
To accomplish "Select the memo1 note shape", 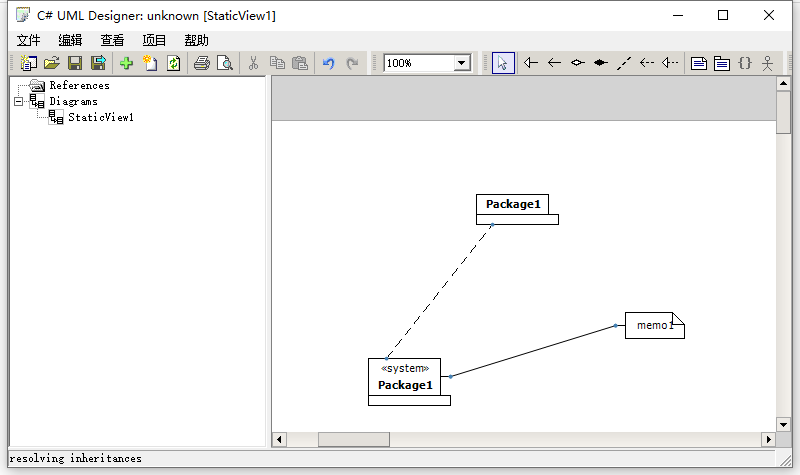I will [x=655, y=326].
